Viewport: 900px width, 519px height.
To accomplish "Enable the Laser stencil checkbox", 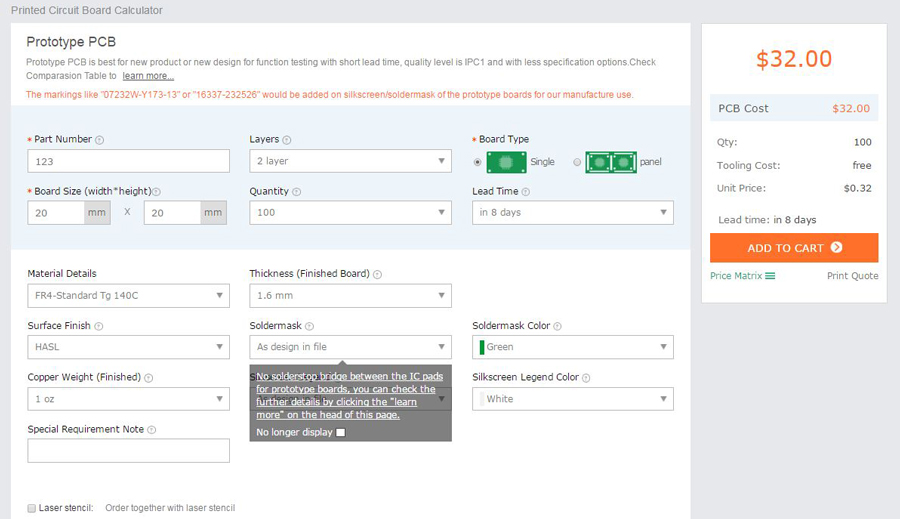I will pos(32,508).
